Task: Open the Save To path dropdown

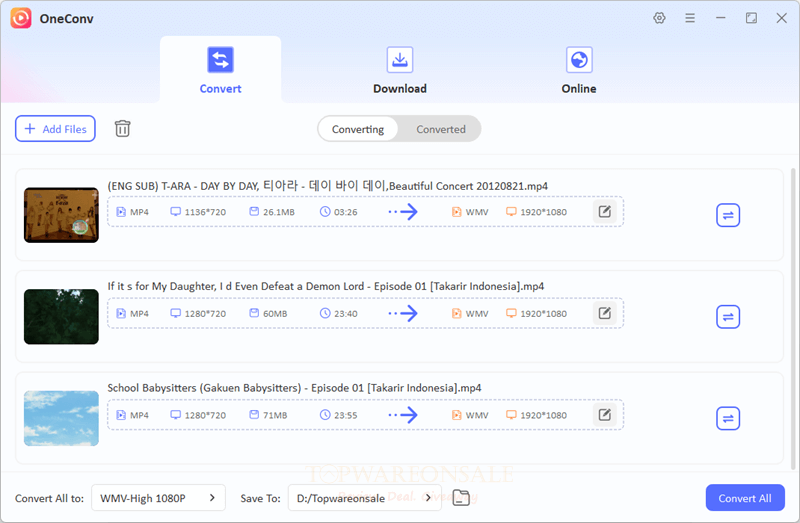Action: pyautogui.click(x=365, y=497)
